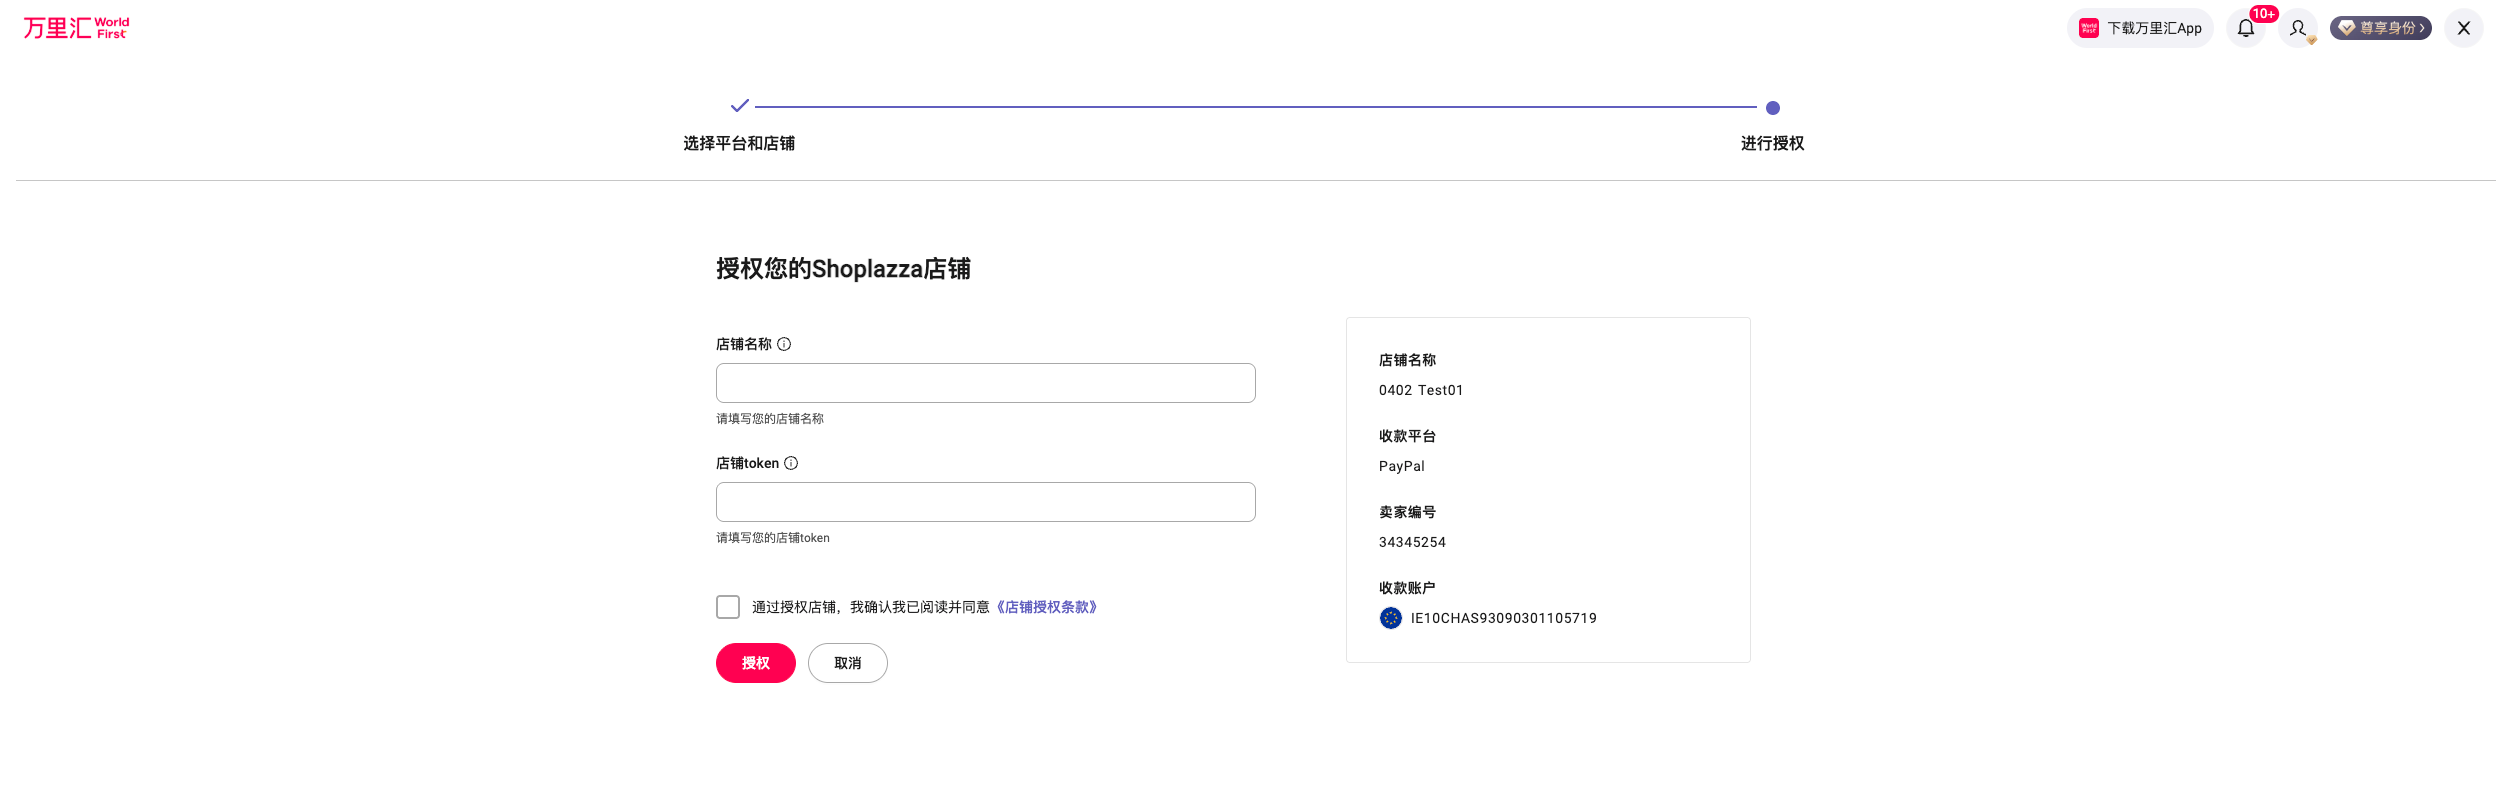Click the info icon beside 店铺token
The height and width of the screenshot is (798, 2504).
tap(791, 463)
